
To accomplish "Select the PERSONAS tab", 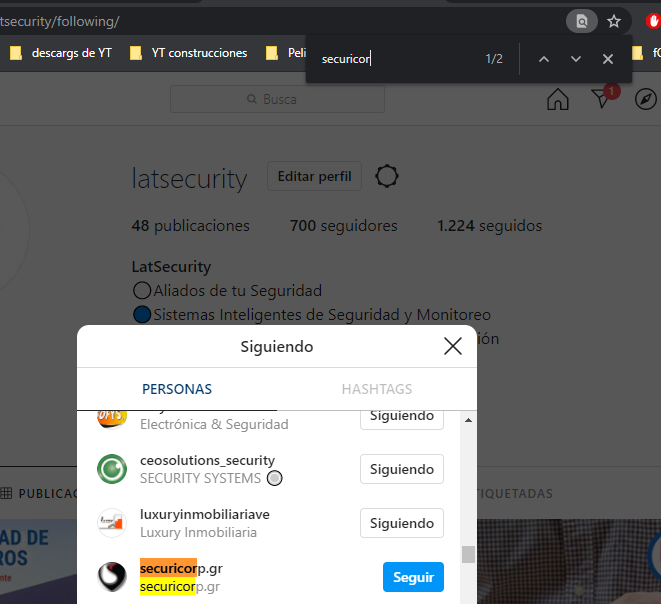I will pyautogui.click(x=177, y=389).
